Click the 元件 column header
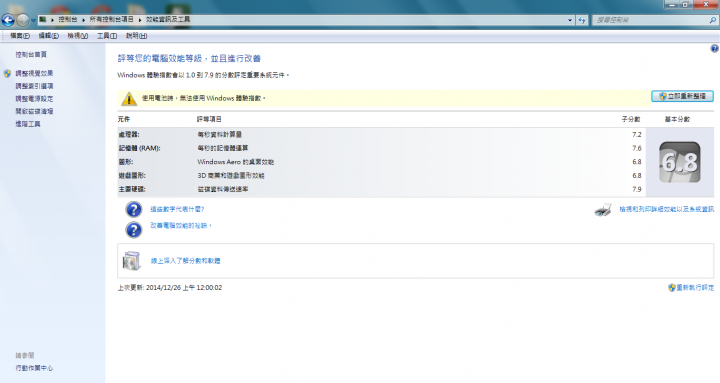Image resolution: width=720 pixels, height=383 pixels. [x=124, y=119]
